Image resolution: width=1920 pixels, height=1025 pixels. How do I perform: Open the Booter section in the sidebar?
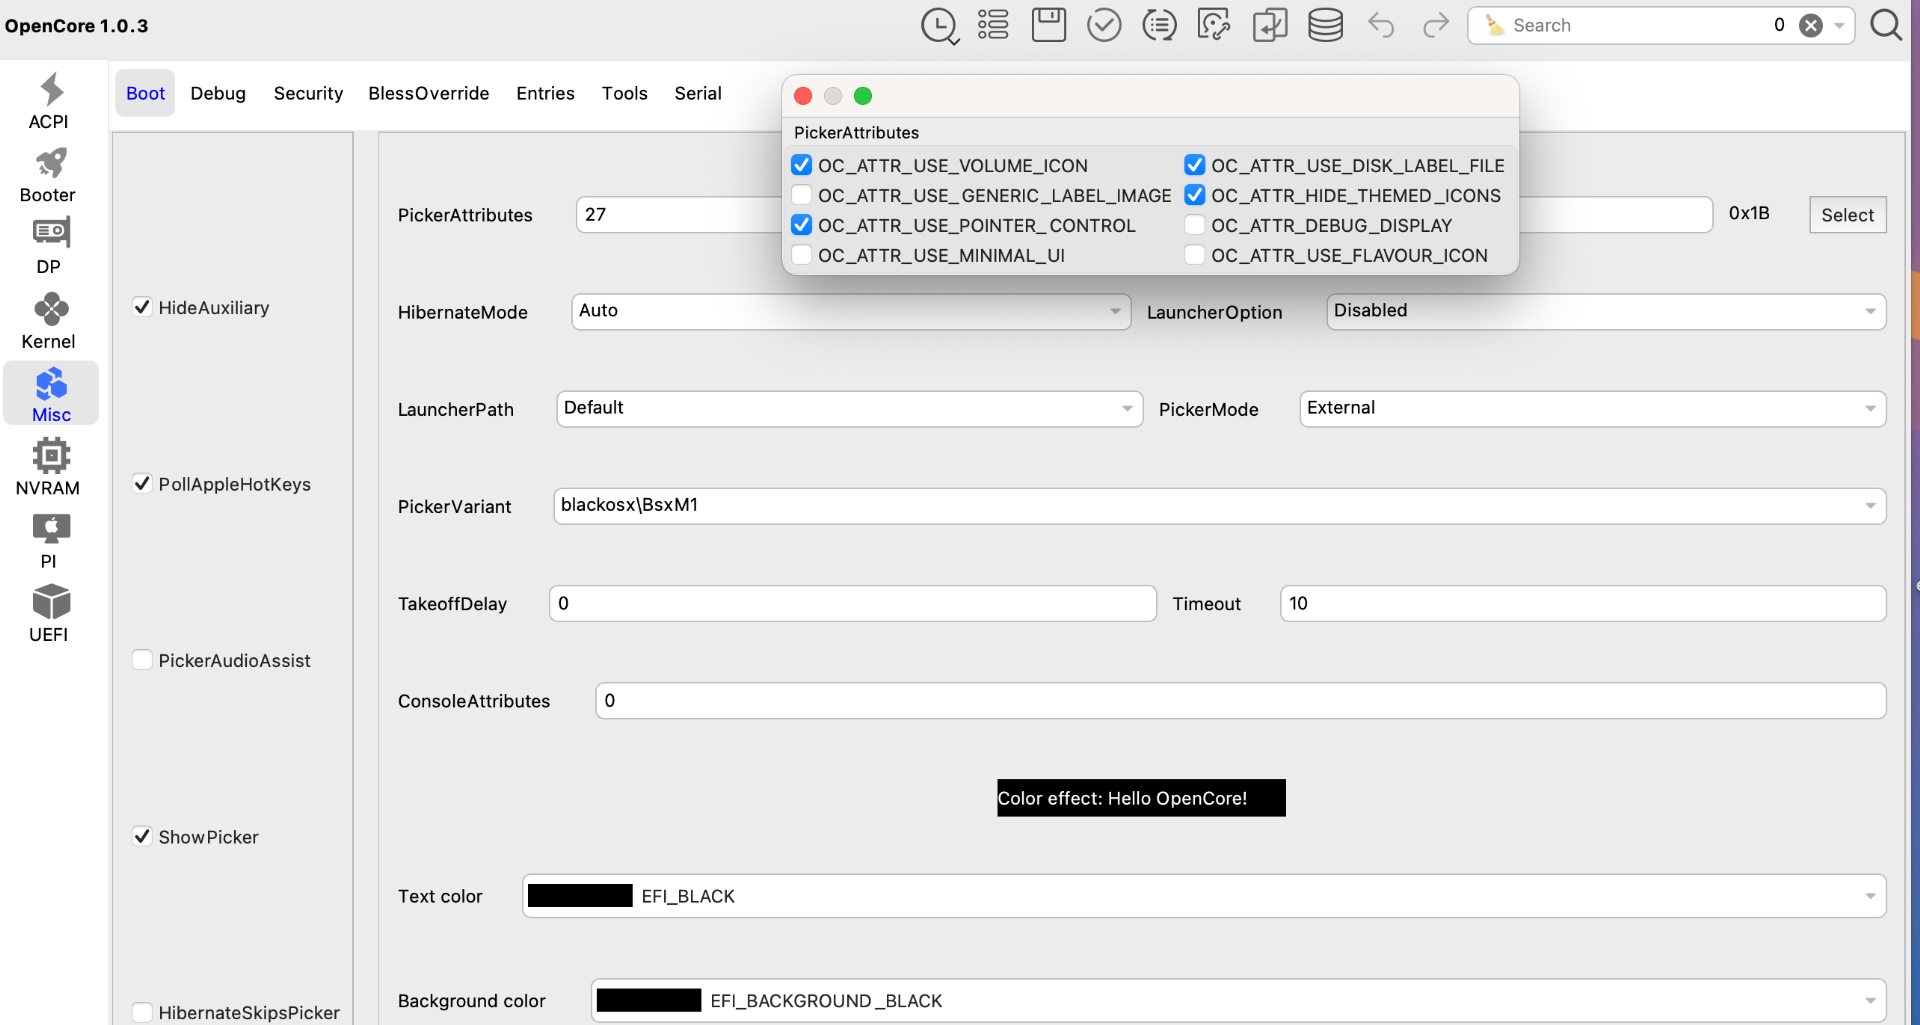(x=49, y=175)
